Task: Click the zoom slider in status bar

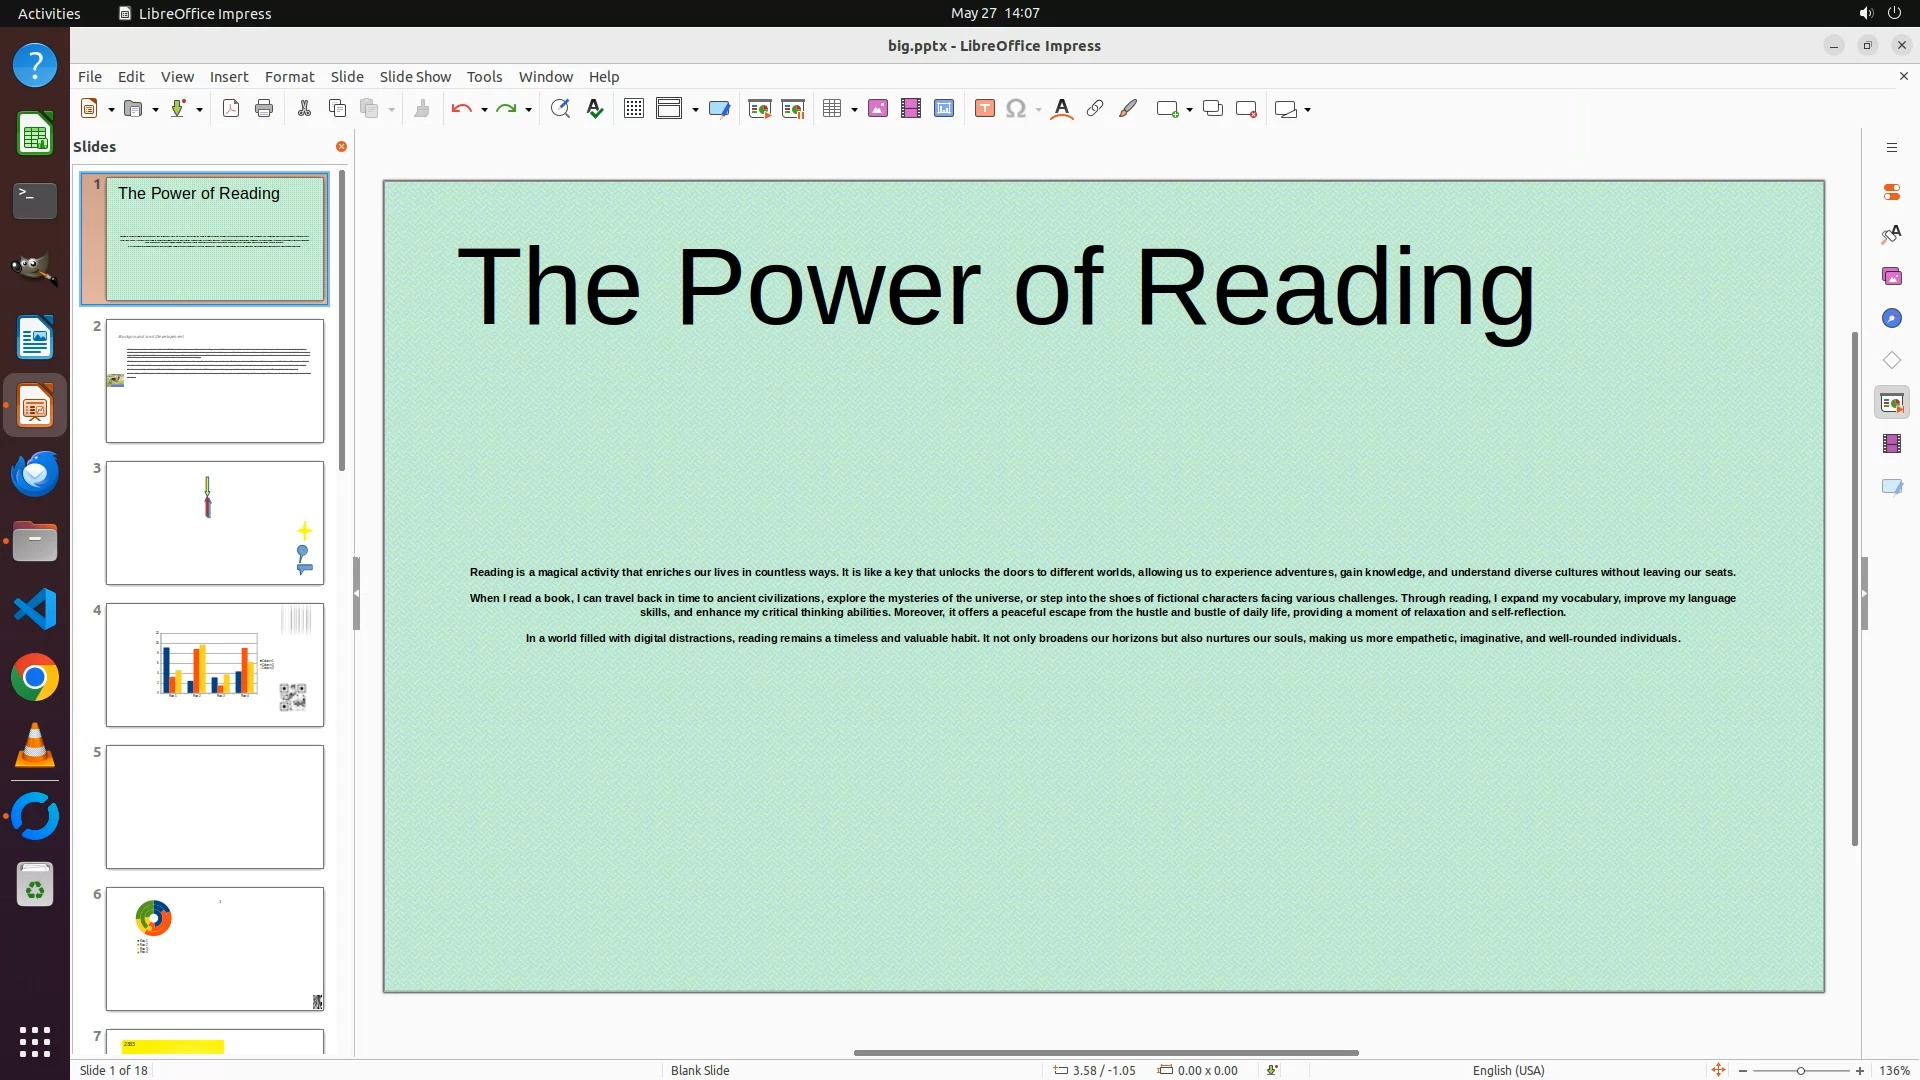Action: (x=1800, y=1070)
